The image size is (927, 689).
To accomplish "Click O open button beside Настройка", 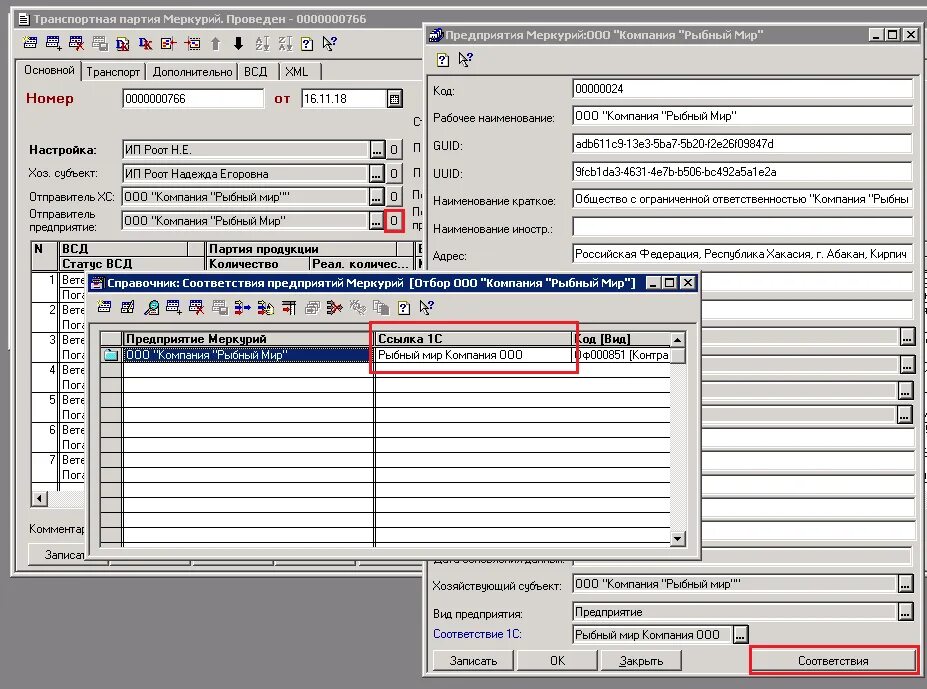I will pyautogui.click(x=394, y=150).
